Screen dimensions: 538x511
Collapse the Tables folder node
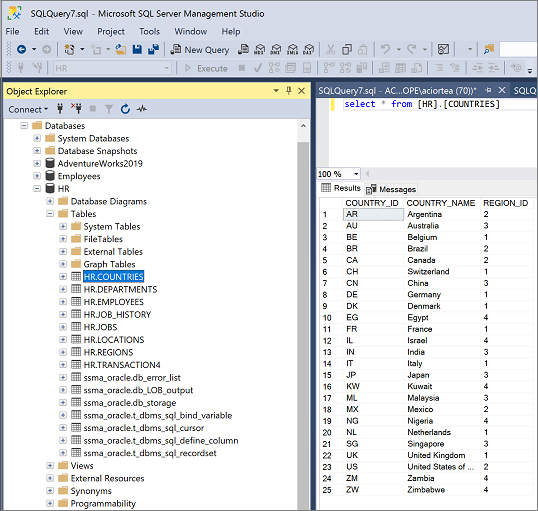point(50,214)
